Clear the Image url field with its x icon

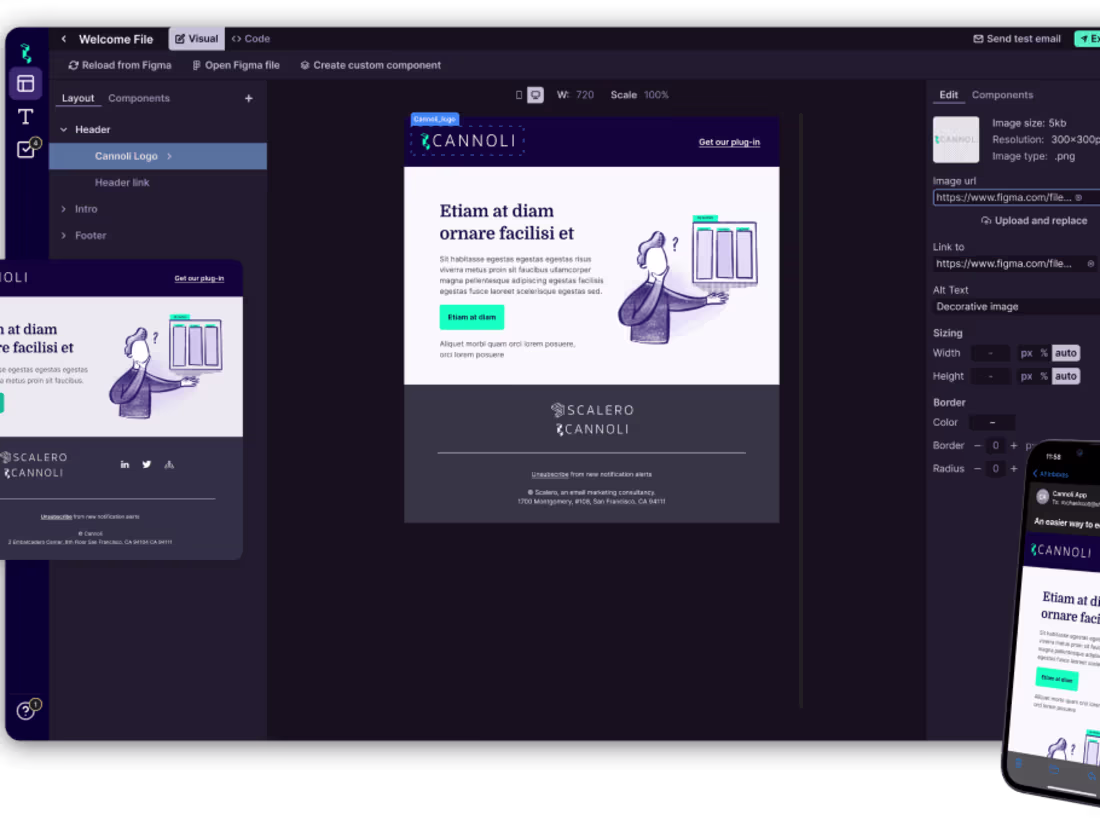point(1078,197)
